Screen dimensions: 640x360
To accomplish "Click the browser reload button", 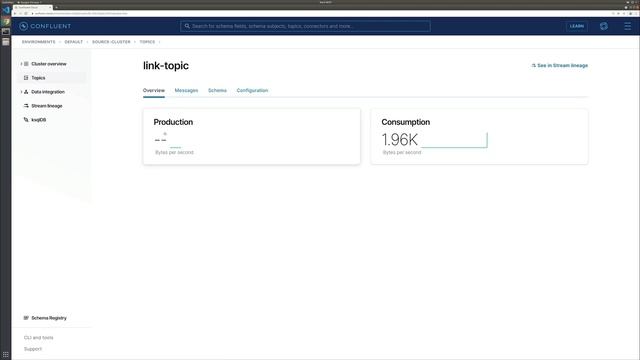I will 26,13.
